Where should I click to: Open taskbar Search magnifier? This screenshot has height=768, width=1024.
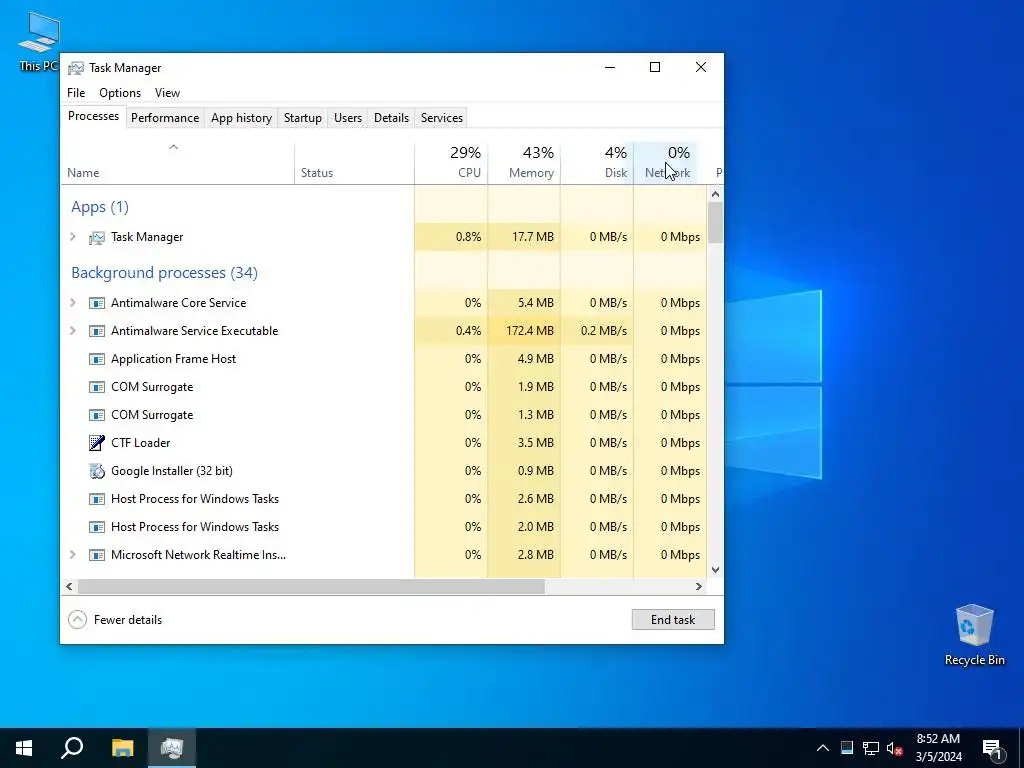pos(72,748)
